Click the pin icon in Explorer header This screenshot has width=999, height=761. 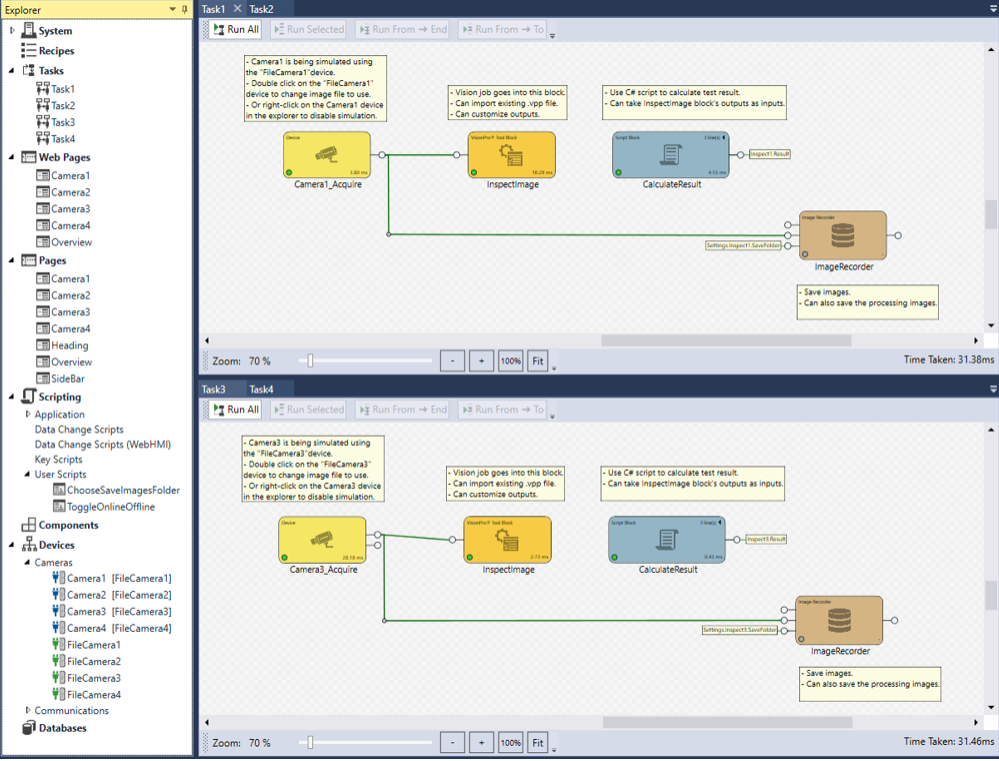tap(185, 9)
